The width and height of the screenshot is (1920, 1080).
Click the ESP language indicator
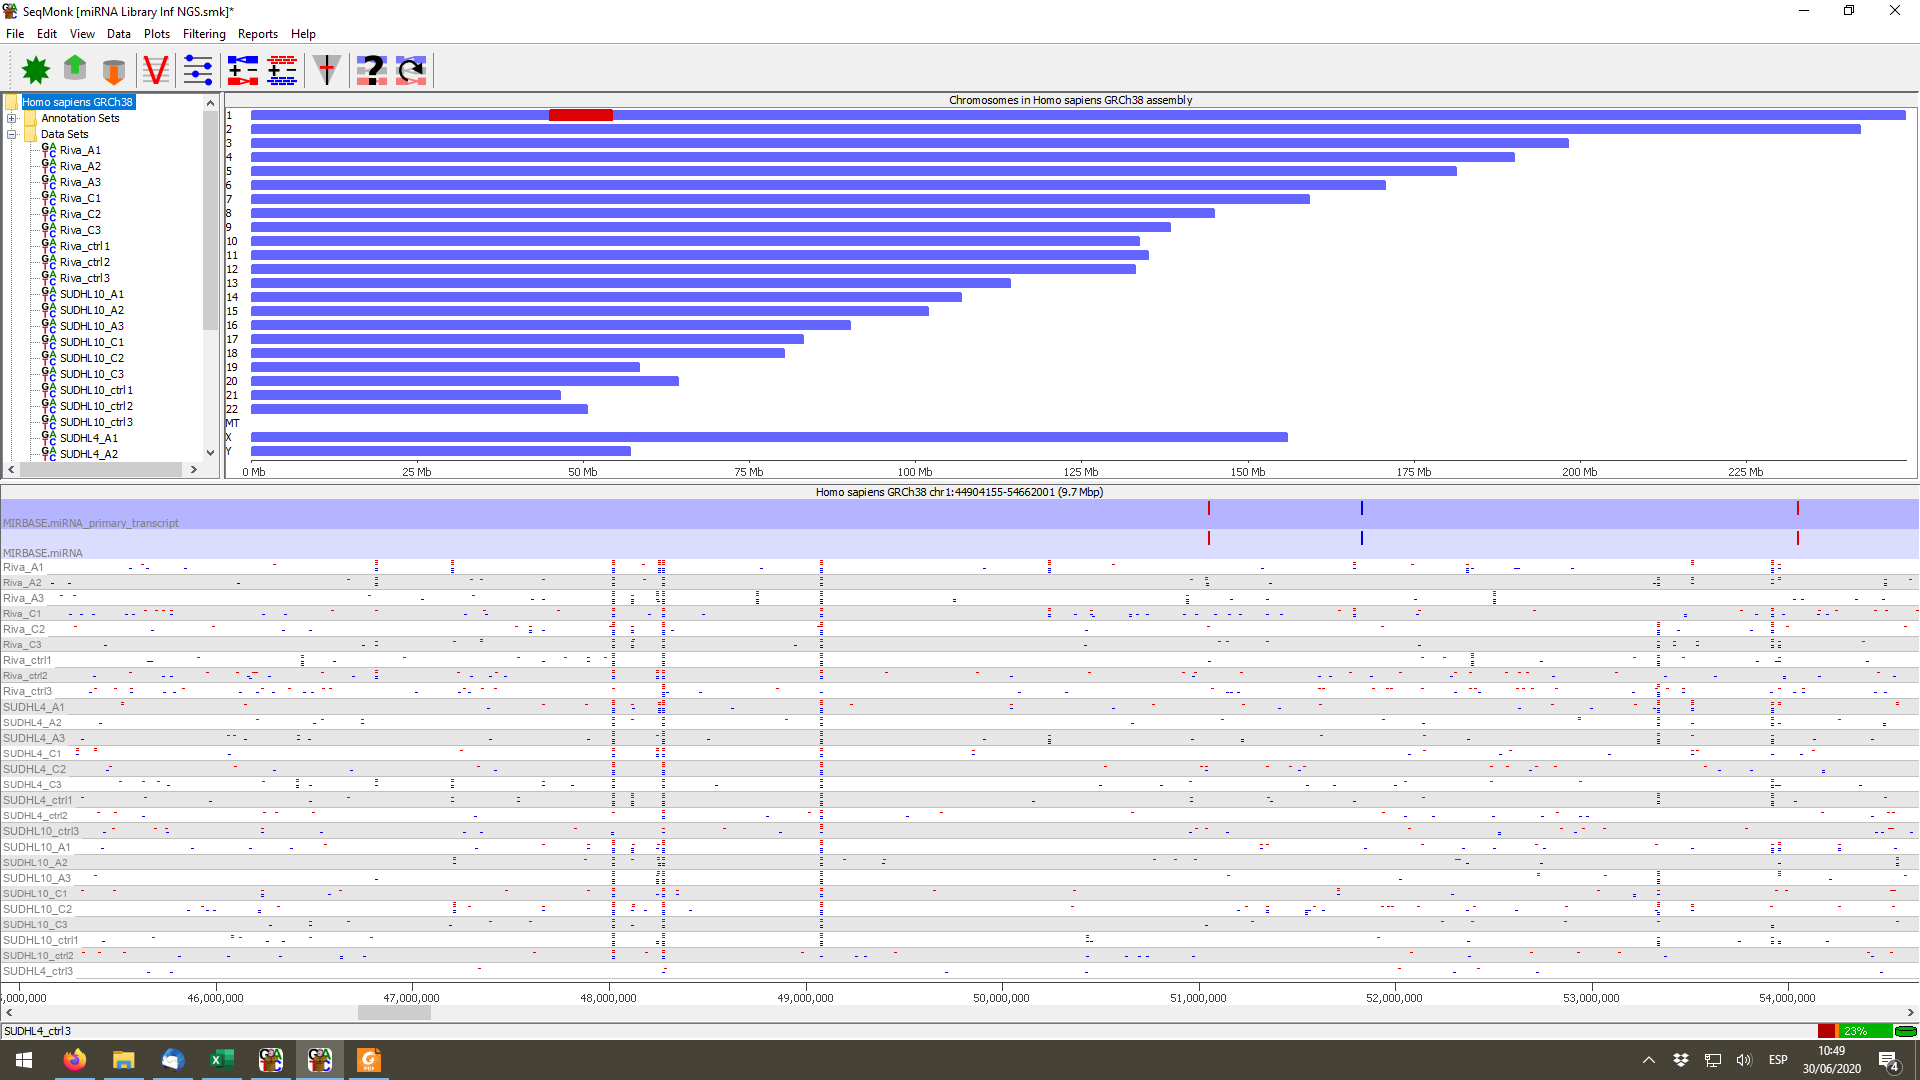coord(1778,1060)
